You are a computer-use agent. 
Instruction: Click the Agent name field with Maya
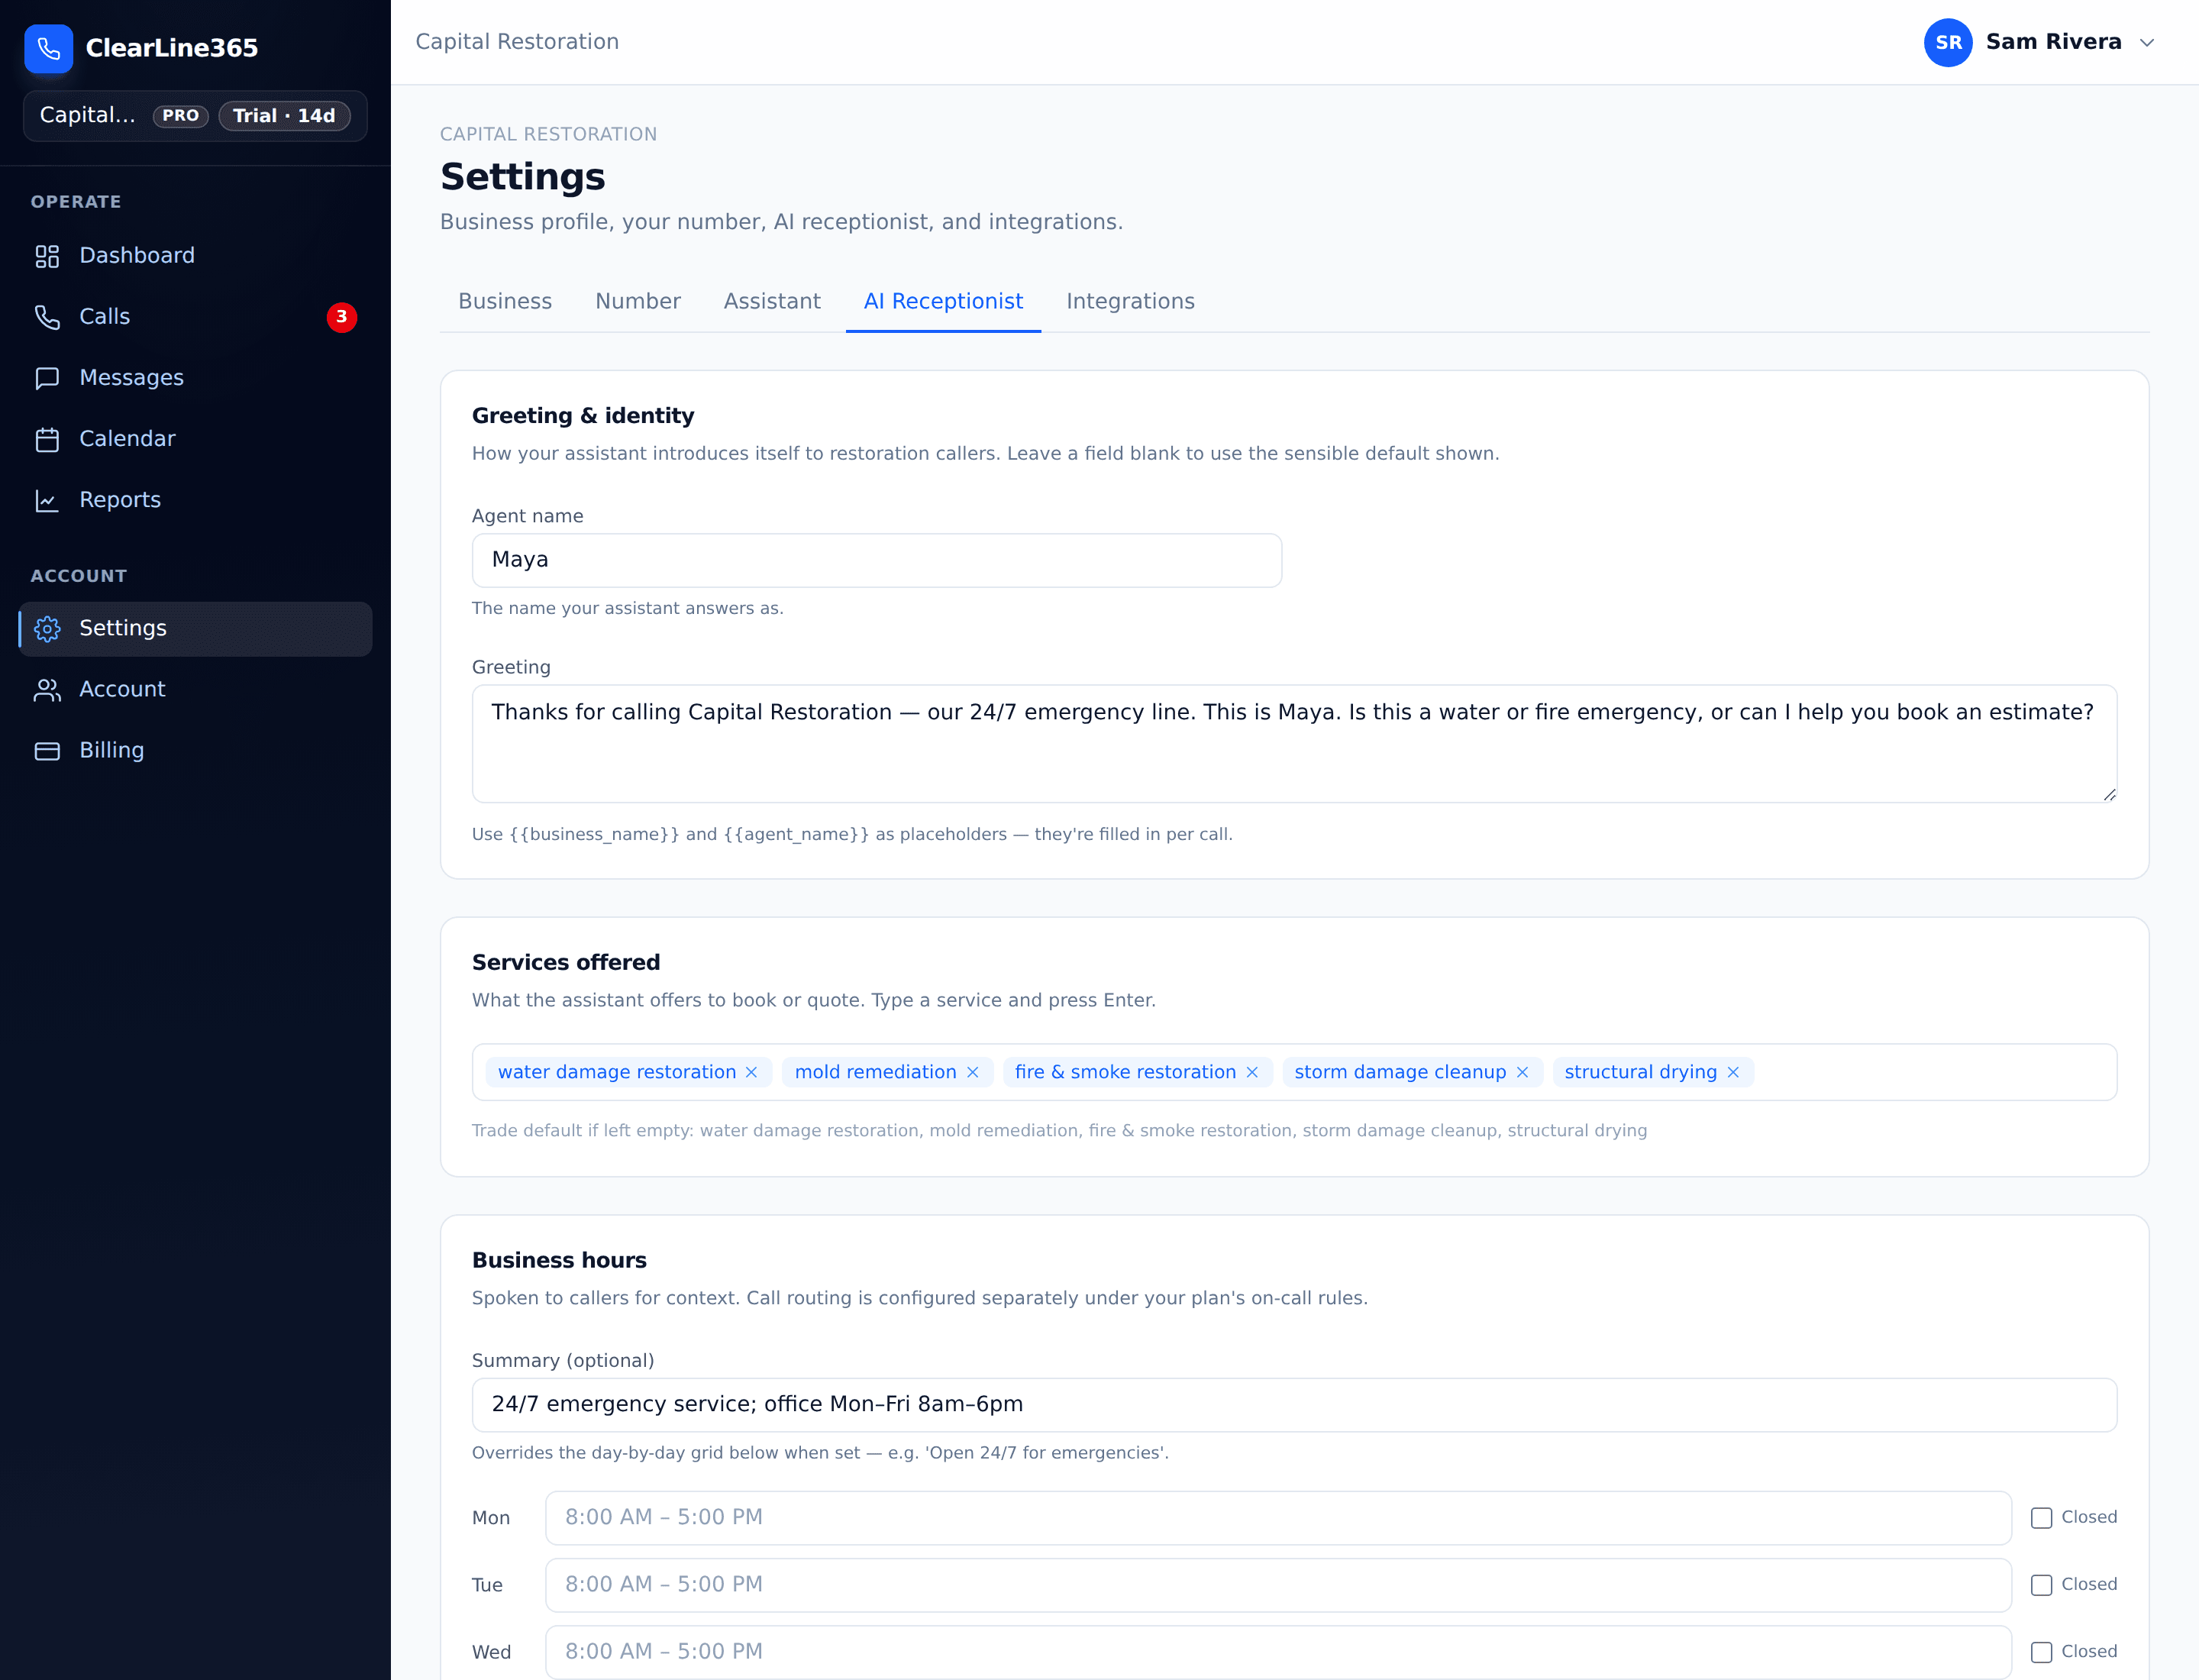click(876, 560)
